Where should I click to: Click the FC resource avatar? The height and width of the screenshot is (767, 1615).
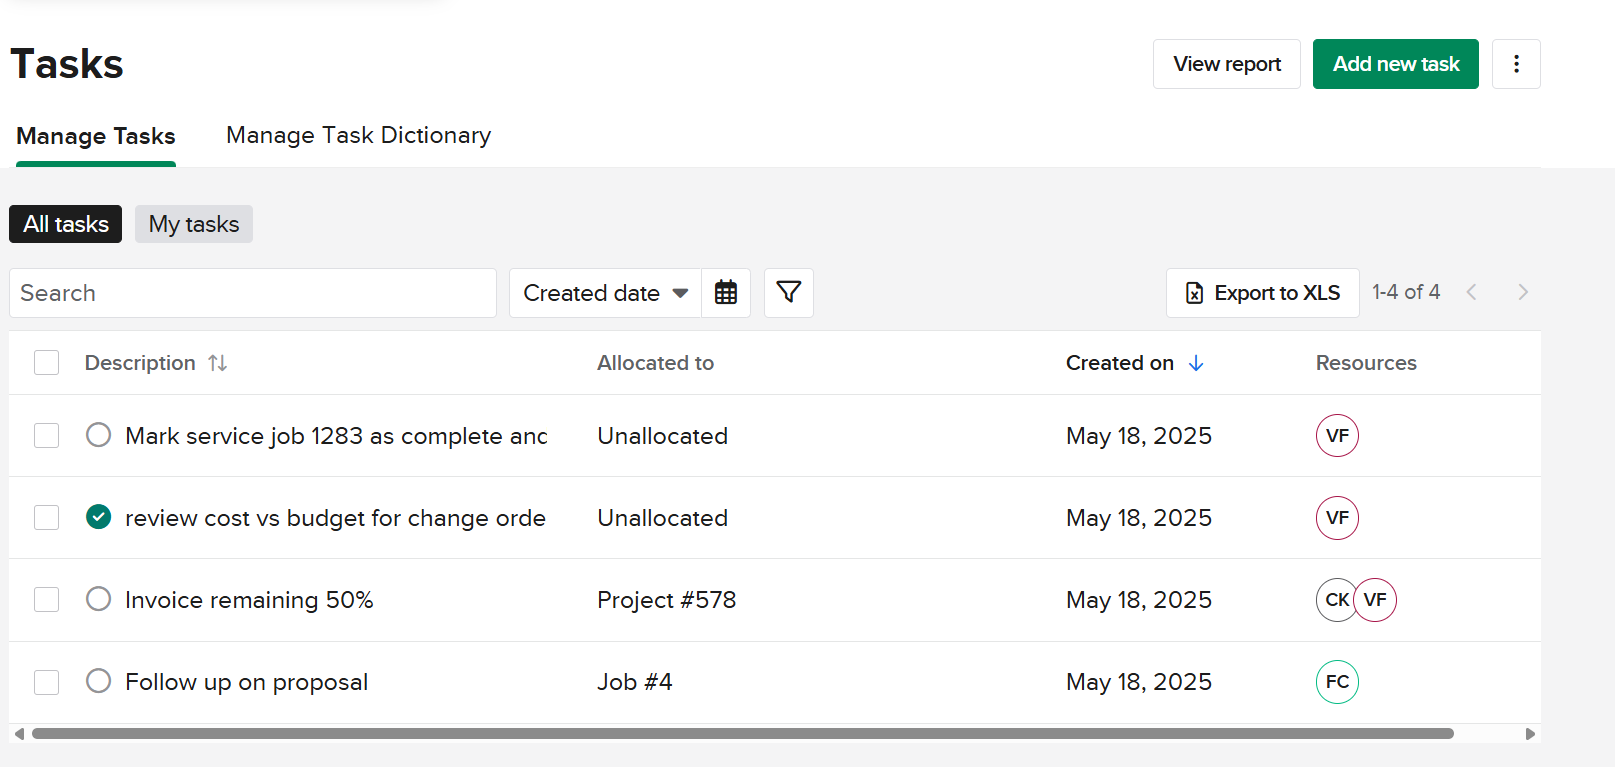click(1337, 682)
